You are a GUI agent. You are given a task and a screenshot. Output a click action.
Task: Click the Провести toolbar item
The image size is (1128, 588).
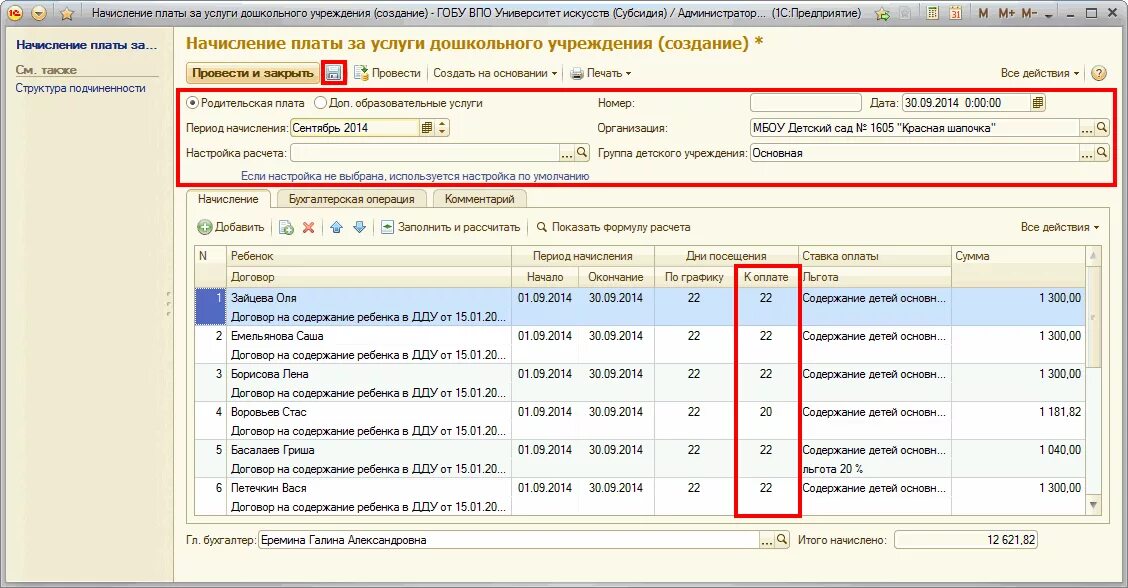[388, 73]
